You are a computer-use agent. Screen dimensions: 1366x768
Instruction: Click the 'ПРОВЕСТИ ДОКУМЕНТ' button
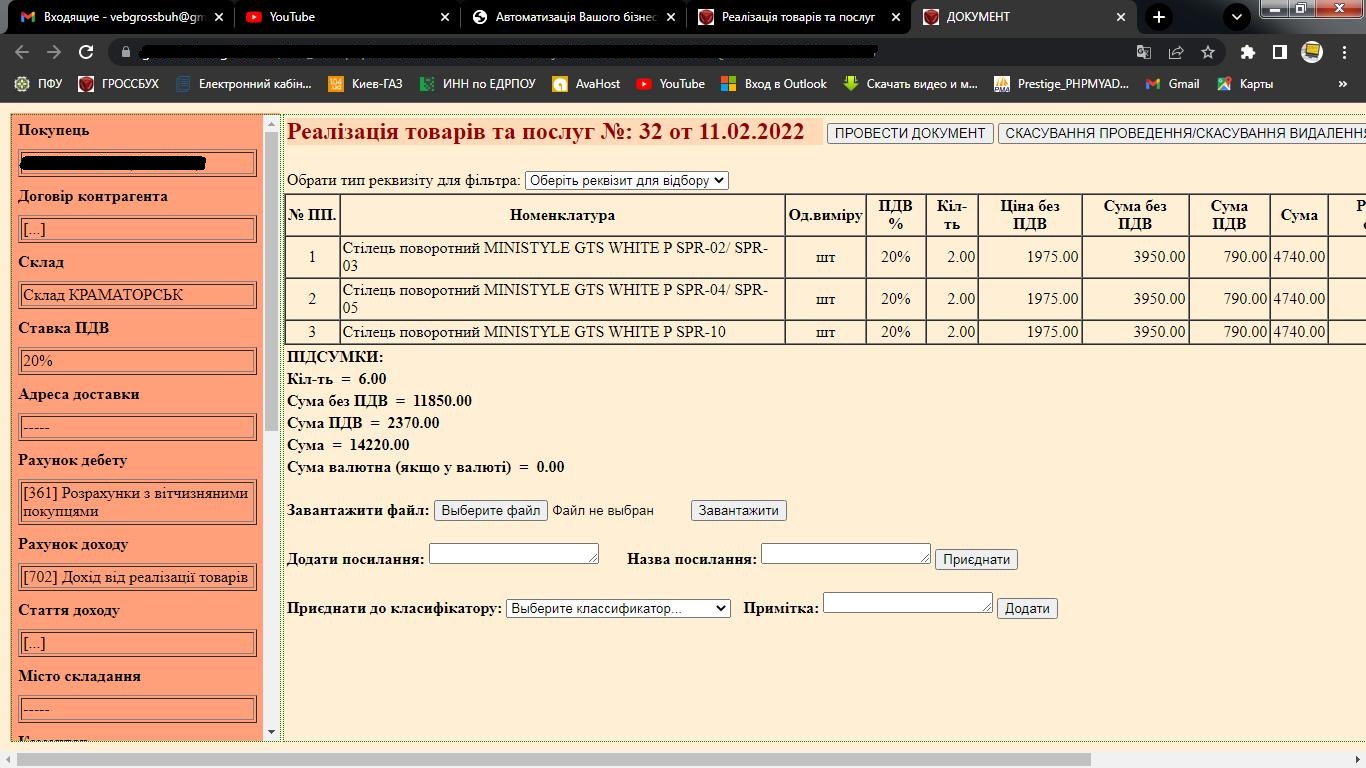[910, 133]
